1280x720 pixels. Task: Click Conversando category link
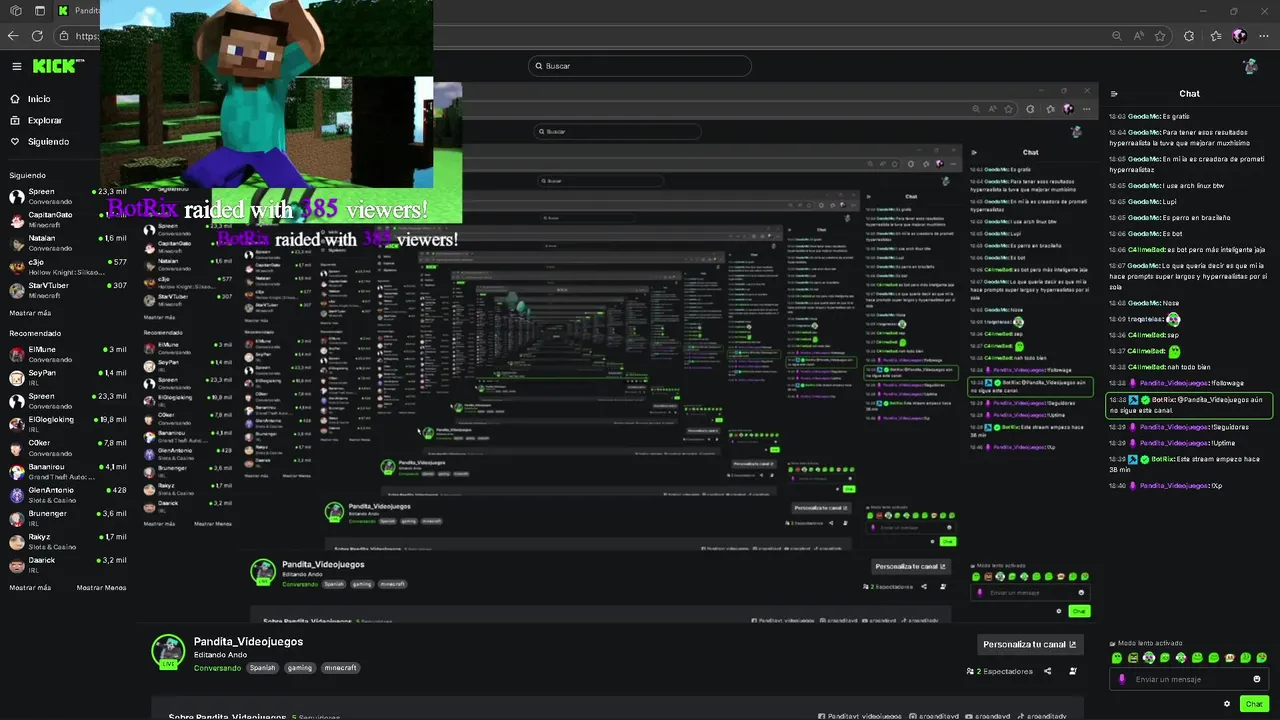point(217,668)
